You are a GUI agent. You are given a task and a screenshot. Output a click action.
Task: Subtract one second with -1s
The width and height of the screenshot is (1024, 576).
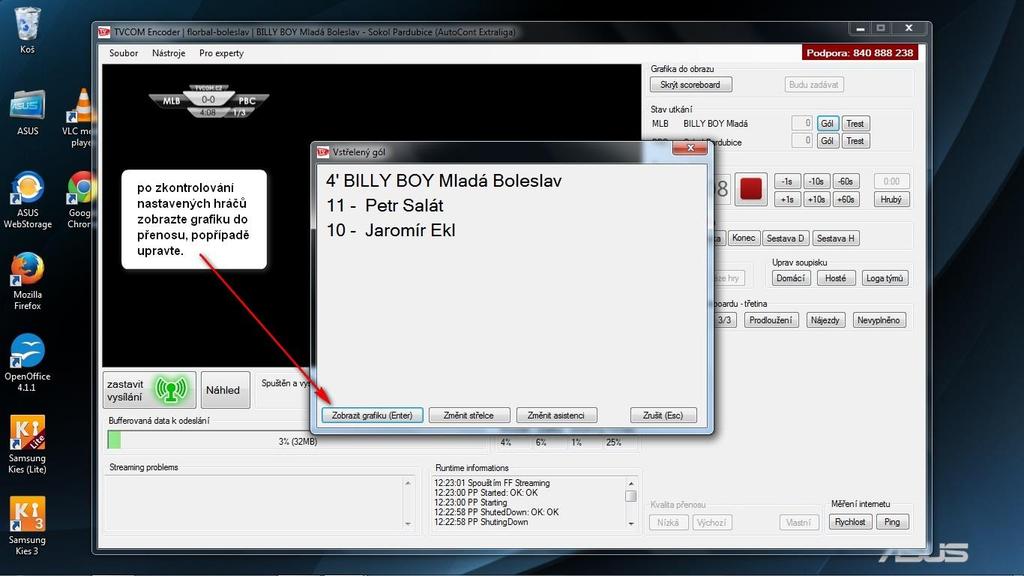[x=788, y=182]
